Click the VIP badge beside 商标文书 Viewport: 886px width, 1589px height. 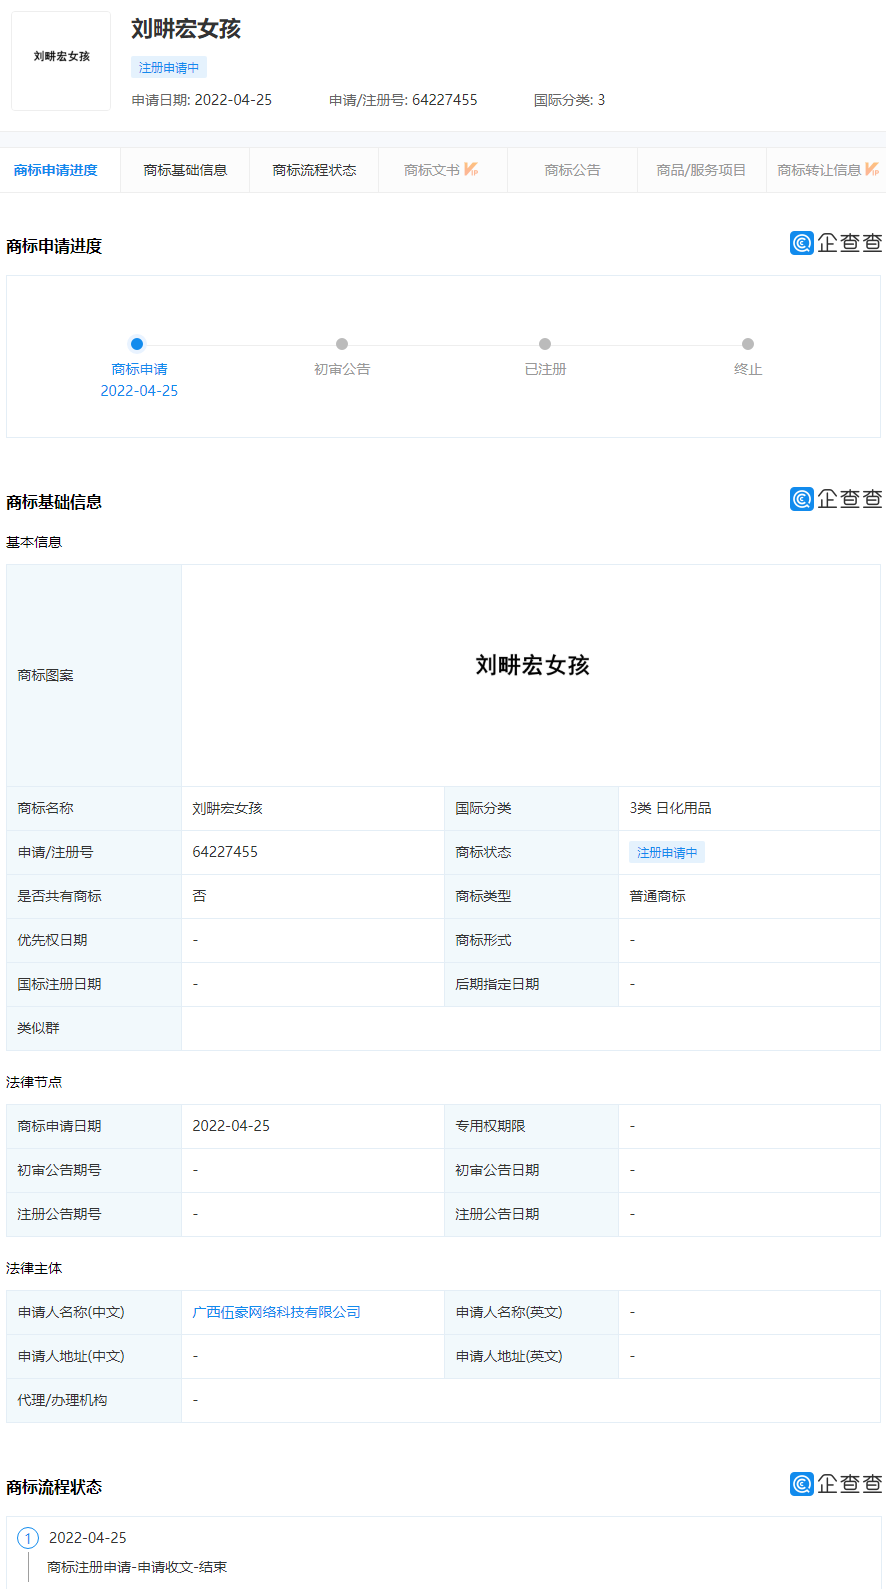tap(471, 169)
